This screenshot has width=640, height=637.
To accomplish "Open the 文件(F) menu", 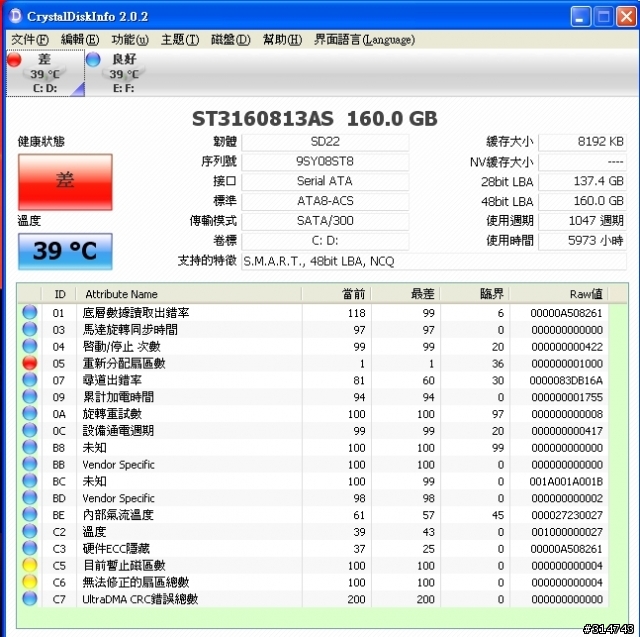I will [x=30, y=40].
